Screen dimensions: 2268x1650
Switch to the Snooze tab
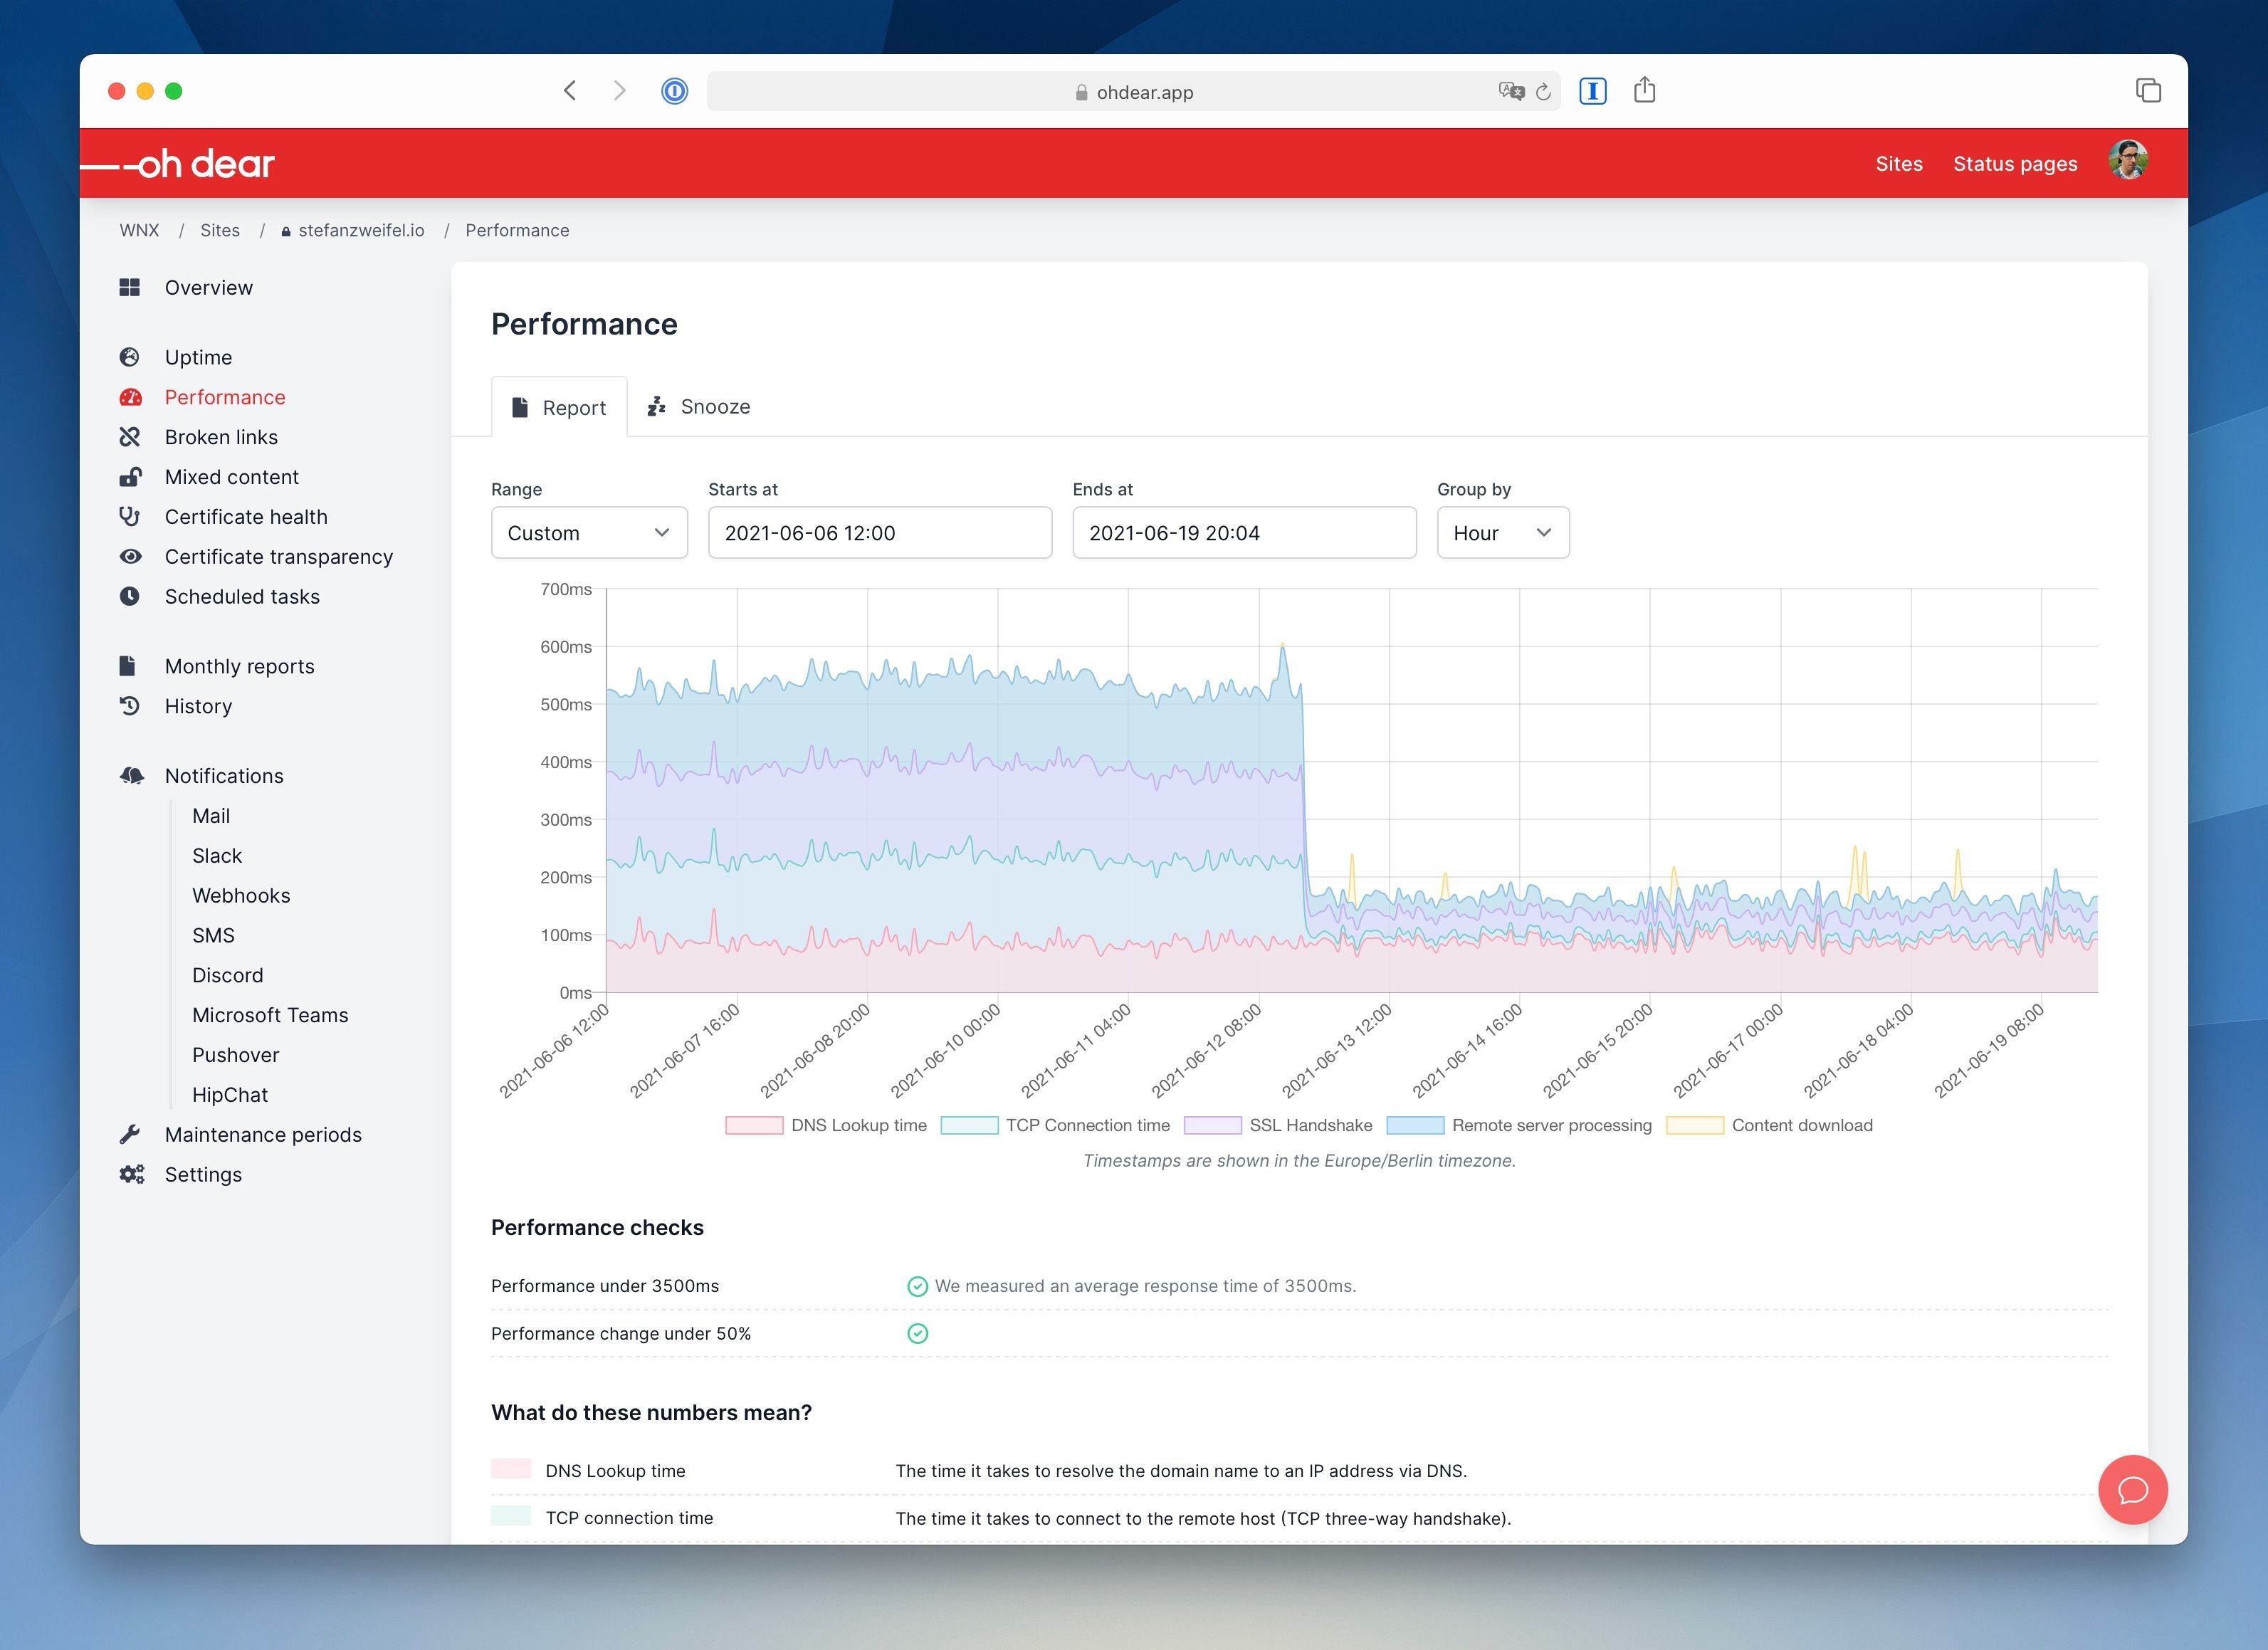tap(699, 407)
